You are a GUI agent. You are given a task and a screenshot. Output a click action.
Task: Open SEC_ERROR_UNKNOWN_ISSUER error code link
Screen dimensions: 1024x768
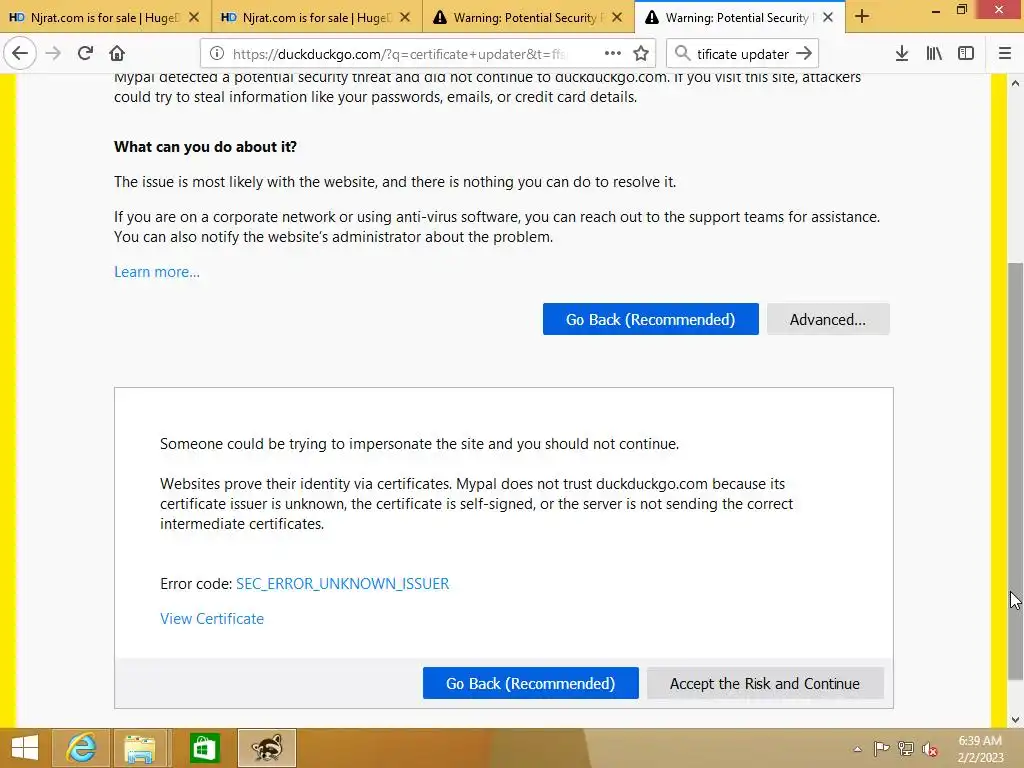click(x=342, y=583)
